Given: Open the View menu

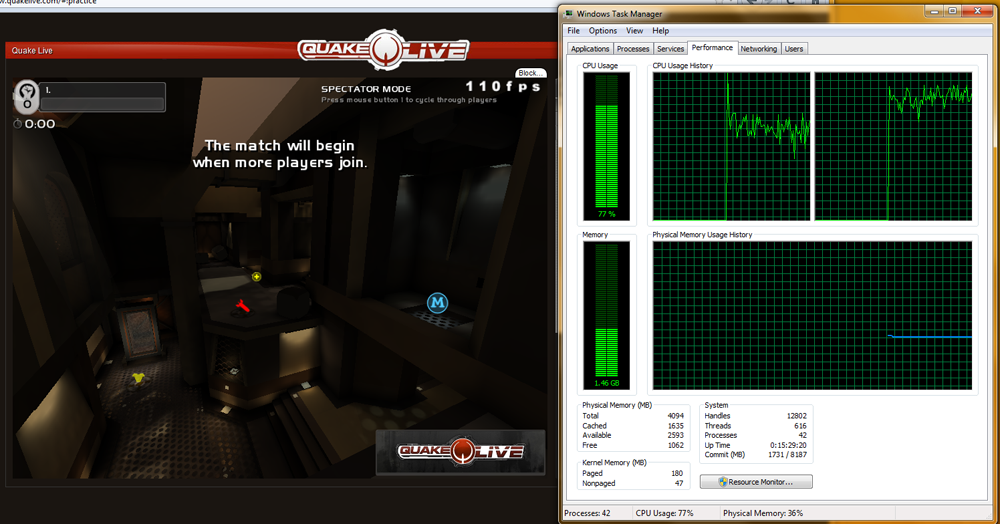Looking at the screenshot, I should 635,31.
